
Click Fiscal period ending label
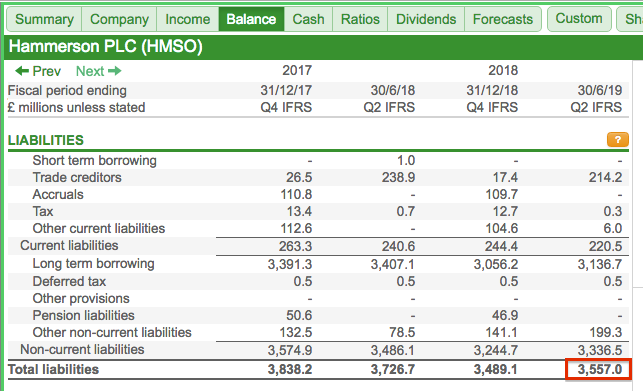(x=67, y=90)
